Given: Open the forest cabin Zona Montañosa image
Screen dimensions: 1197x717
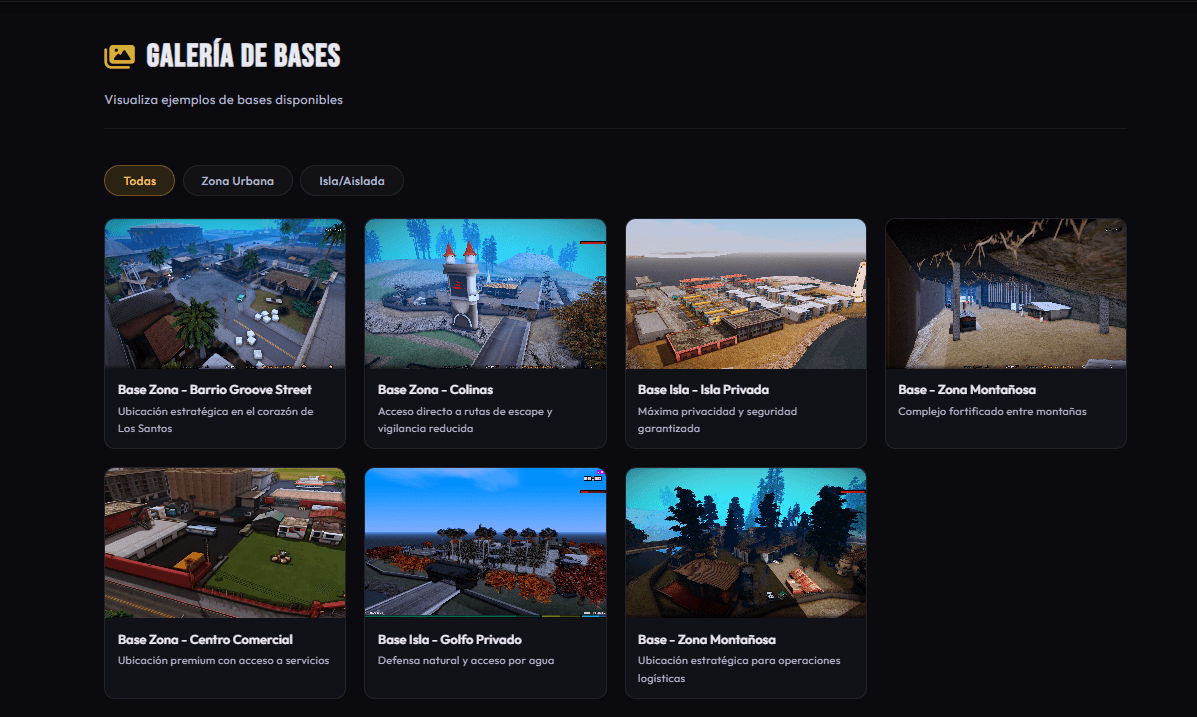Looking at the screenshot, I should [x=746, y=543].
